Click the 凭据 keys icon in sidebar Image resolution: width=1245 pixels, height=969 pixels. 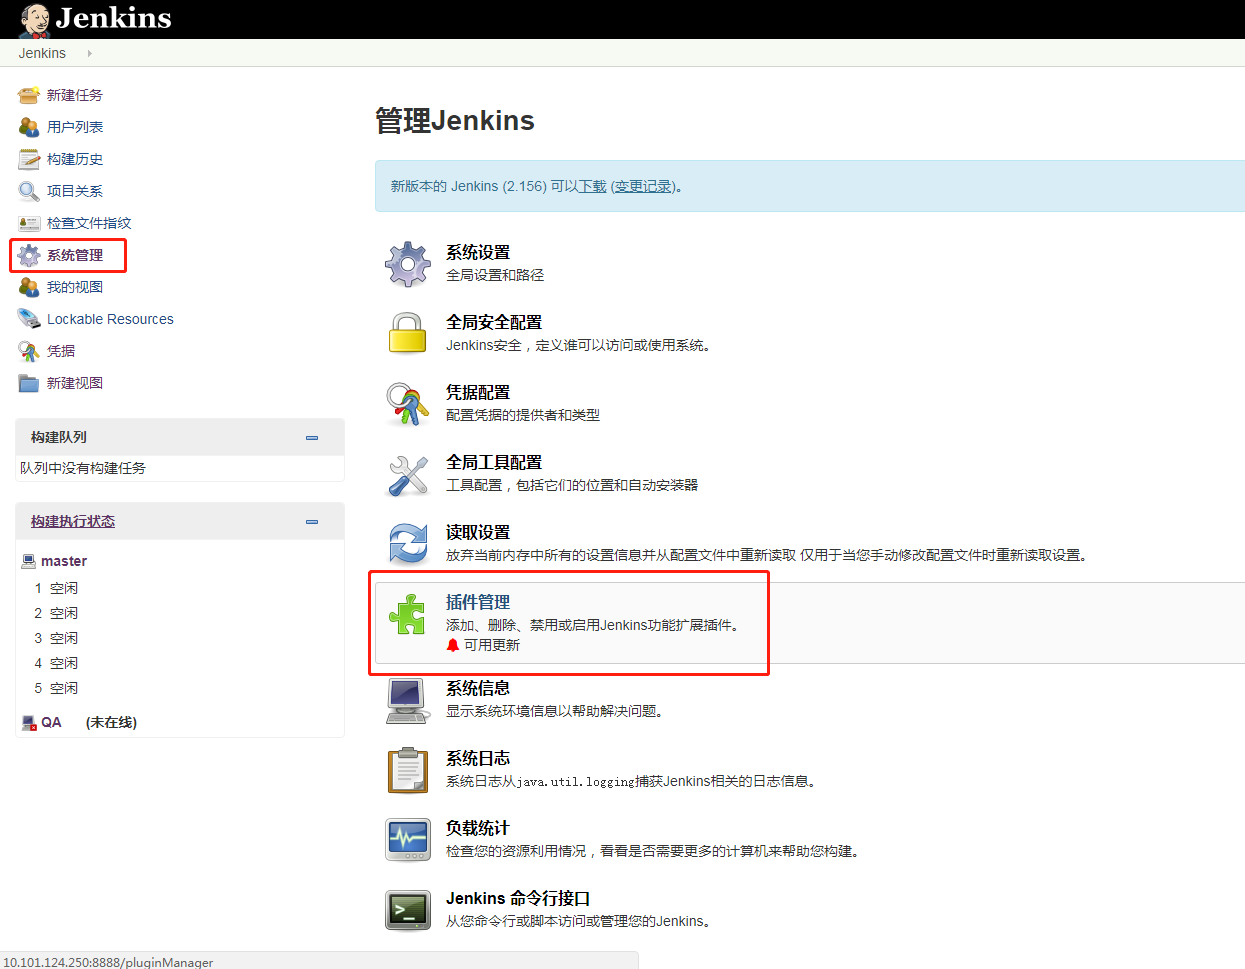point(29,351)
